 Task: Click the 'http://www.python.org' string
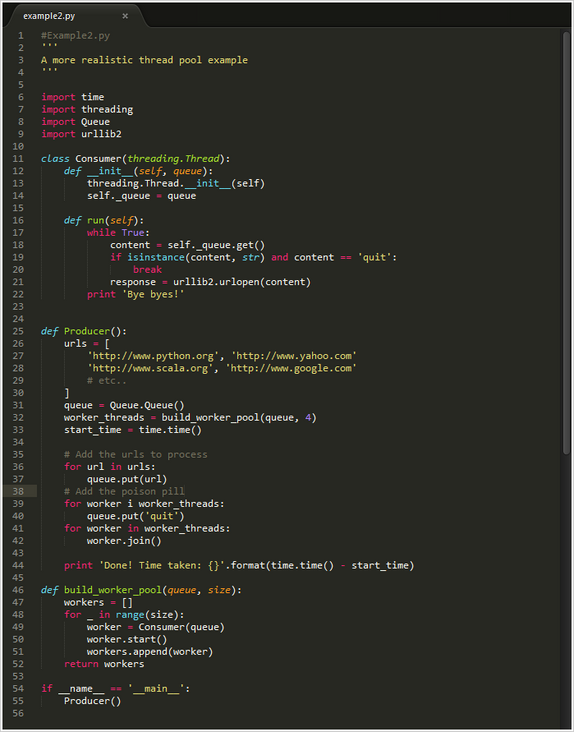pyautogui.click(x=153, y=356)
